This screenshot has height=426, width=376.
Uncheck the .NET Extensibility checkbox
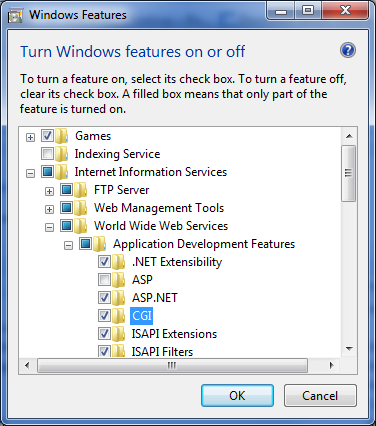pos(104,262)
